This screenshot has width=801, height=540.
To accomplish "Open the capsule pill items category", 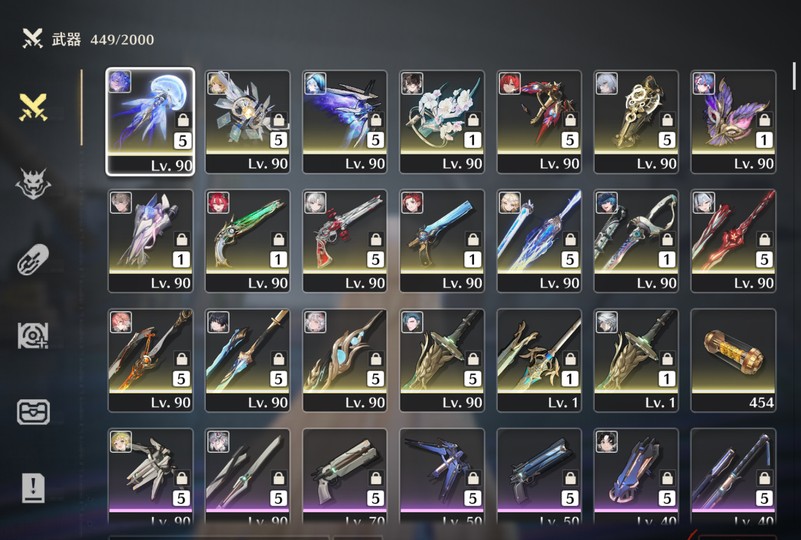I will (x=33, y=260).
